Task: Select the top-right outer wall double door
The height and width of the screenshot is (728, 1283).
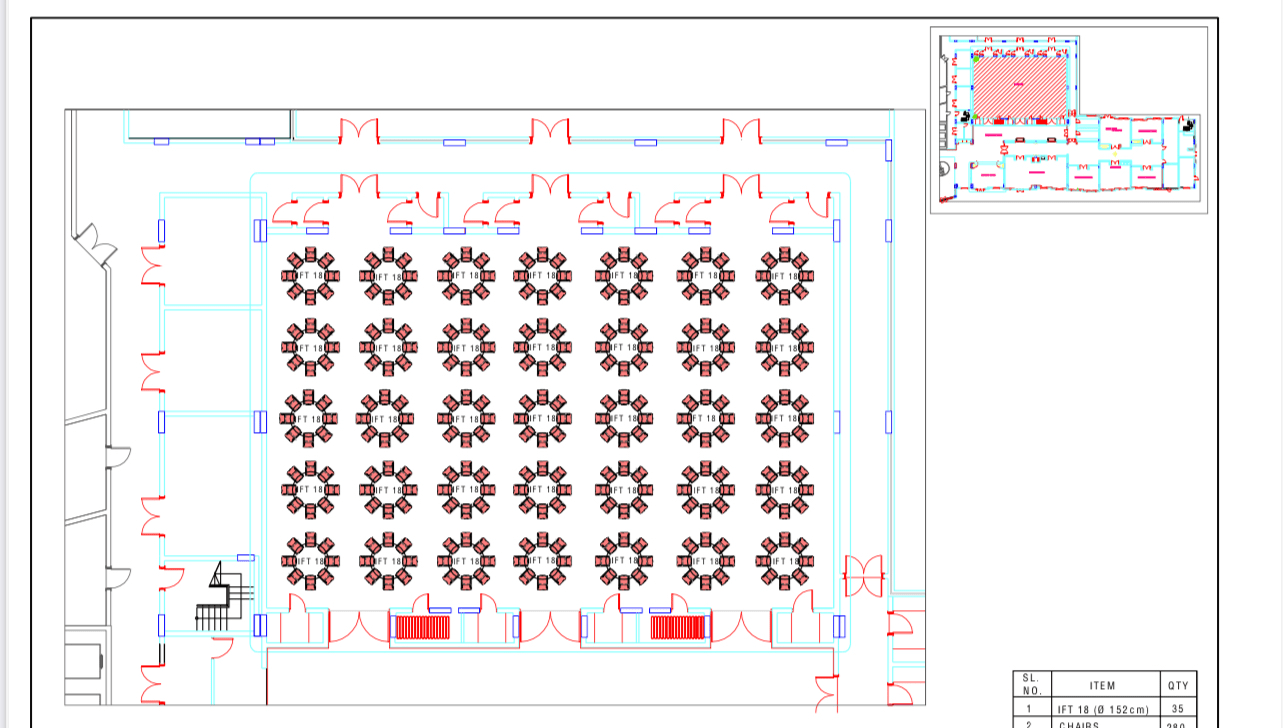Action: (x=741, y=131)
